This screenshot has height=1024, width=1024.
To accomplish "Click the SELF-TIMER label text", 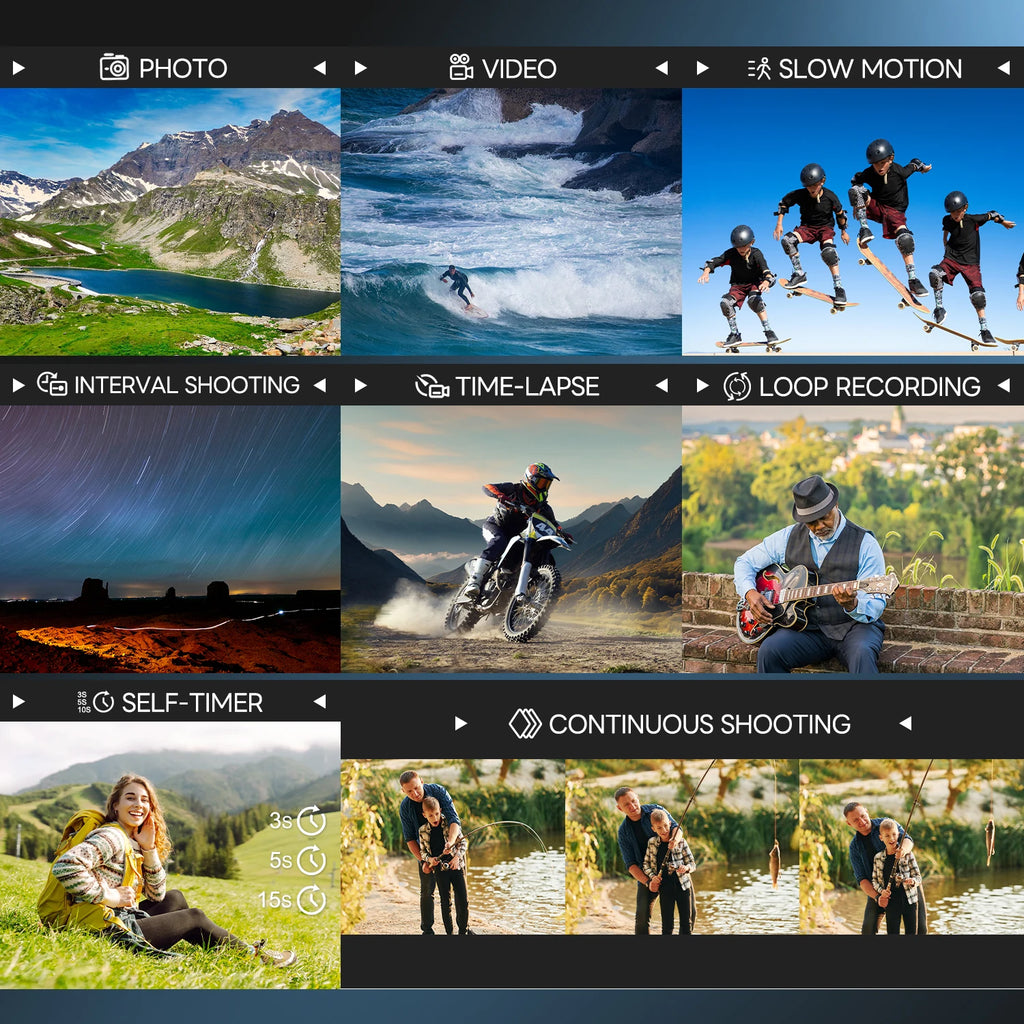I will [x=193, y=703].
